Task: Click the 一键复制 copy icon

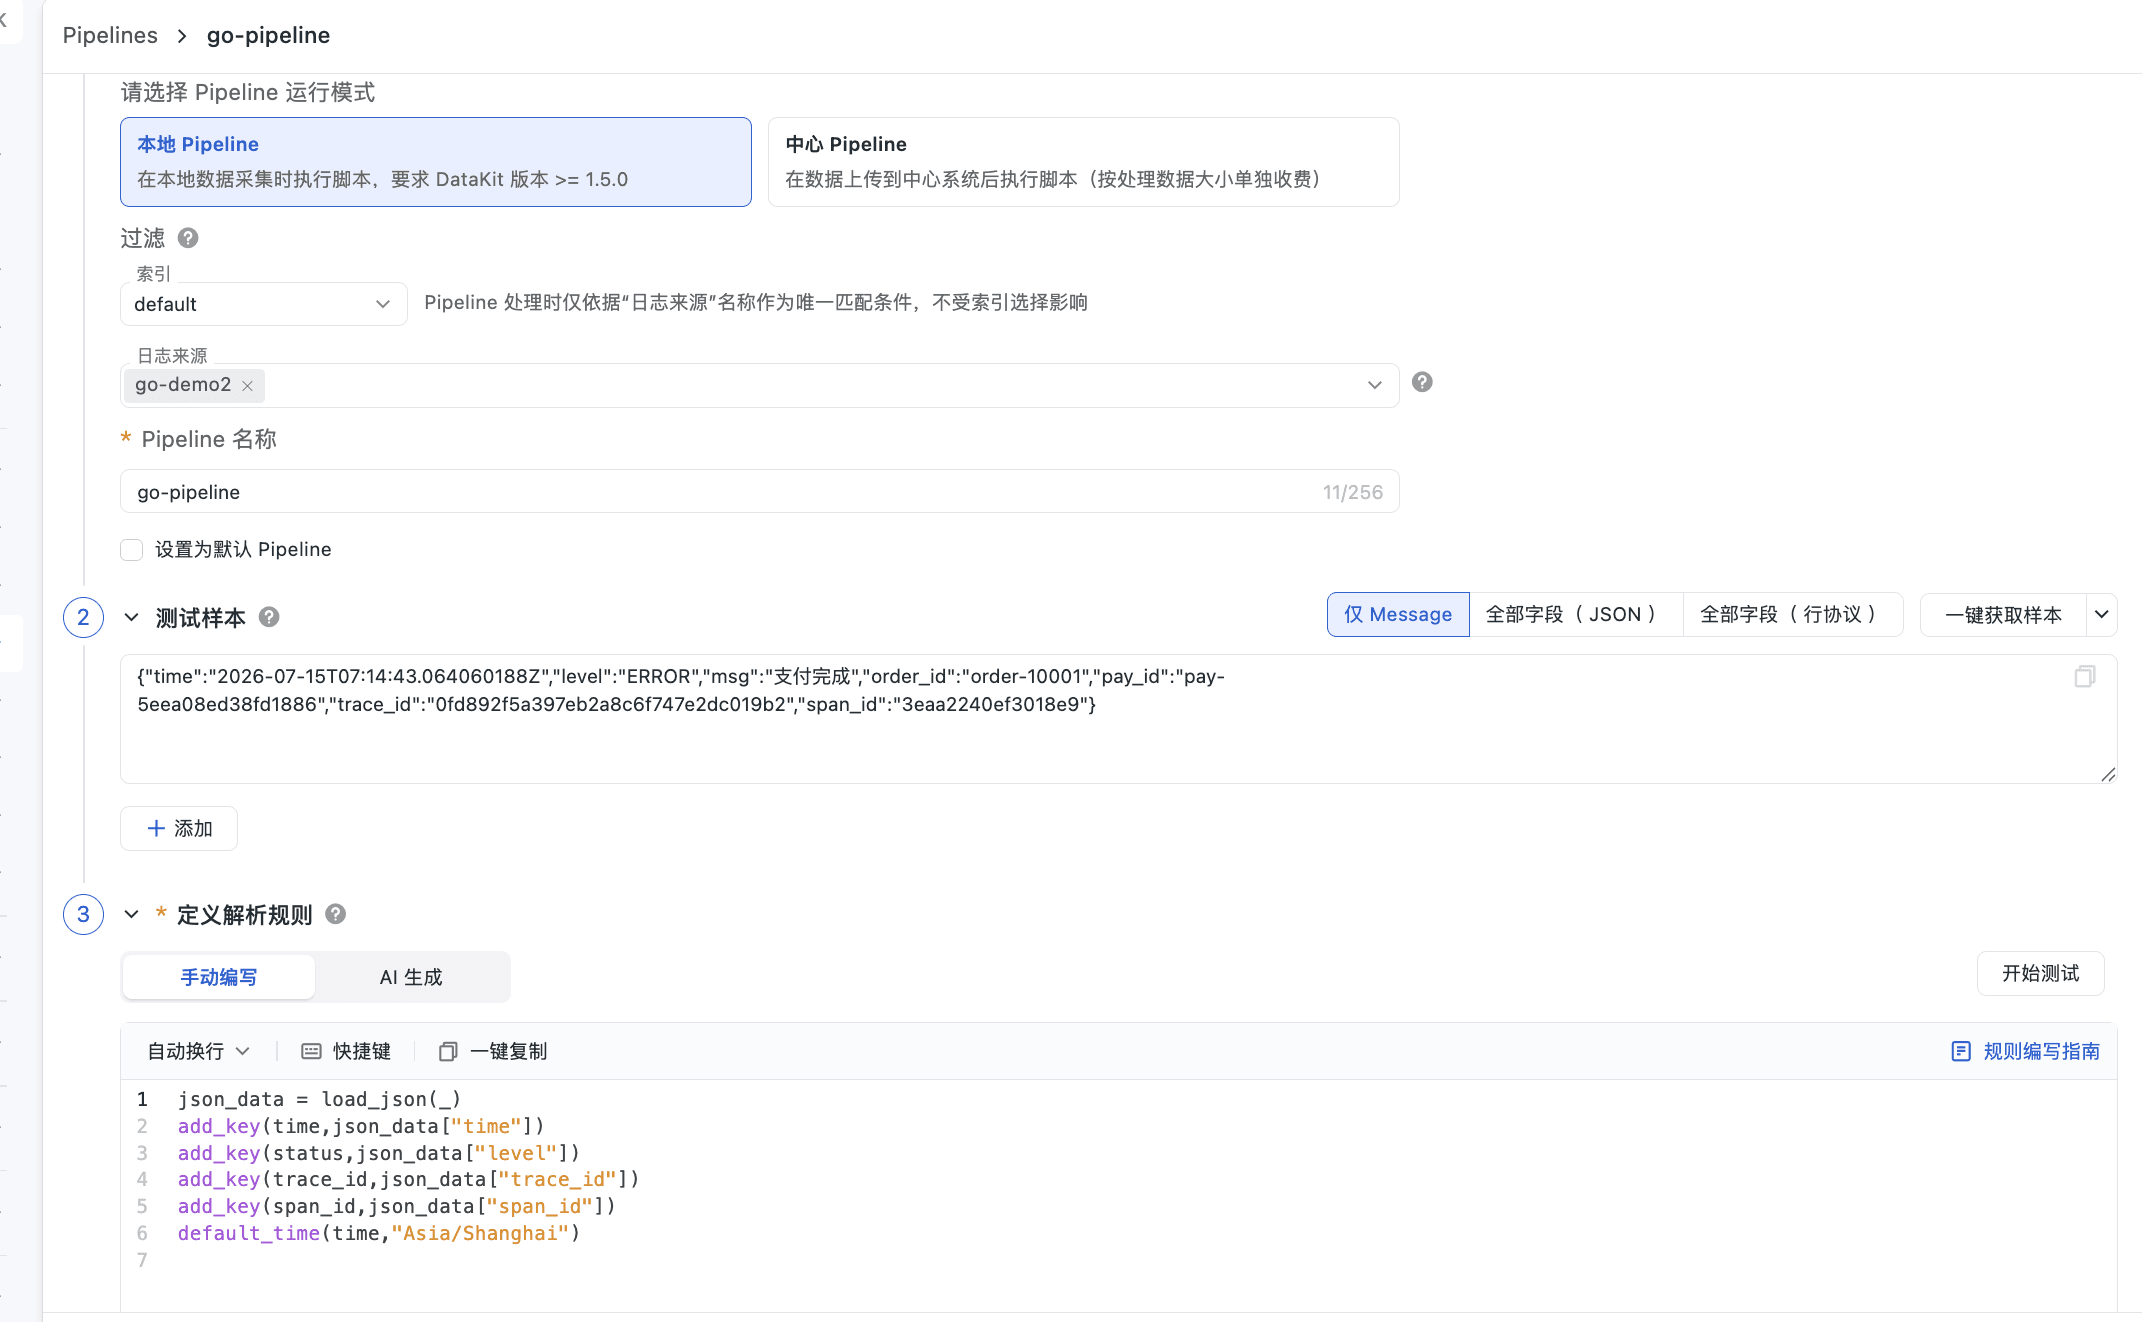Action: pos(448,1051)
